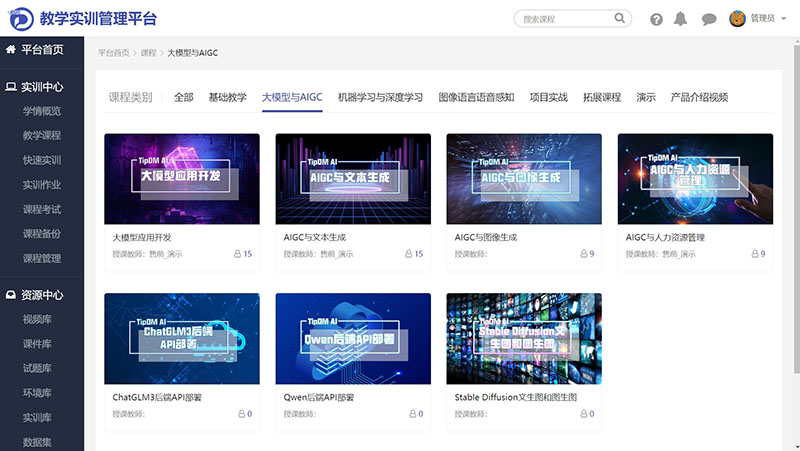
Task: Click the 平台首页 home icon in sidebar
Action: [10, 49]
